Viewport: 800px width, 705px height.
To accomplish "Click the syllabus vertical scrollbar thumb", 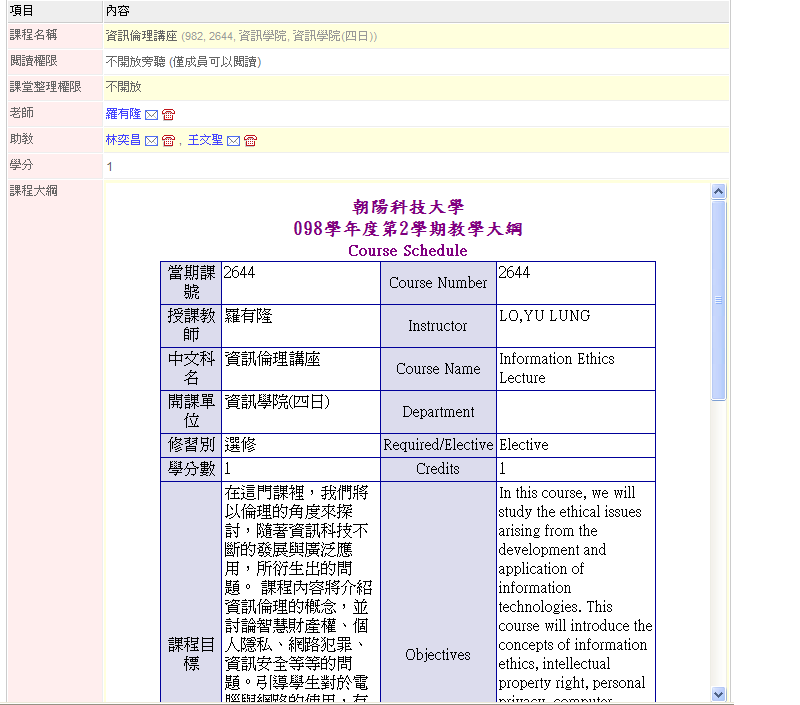I will (x=718, y=300).
